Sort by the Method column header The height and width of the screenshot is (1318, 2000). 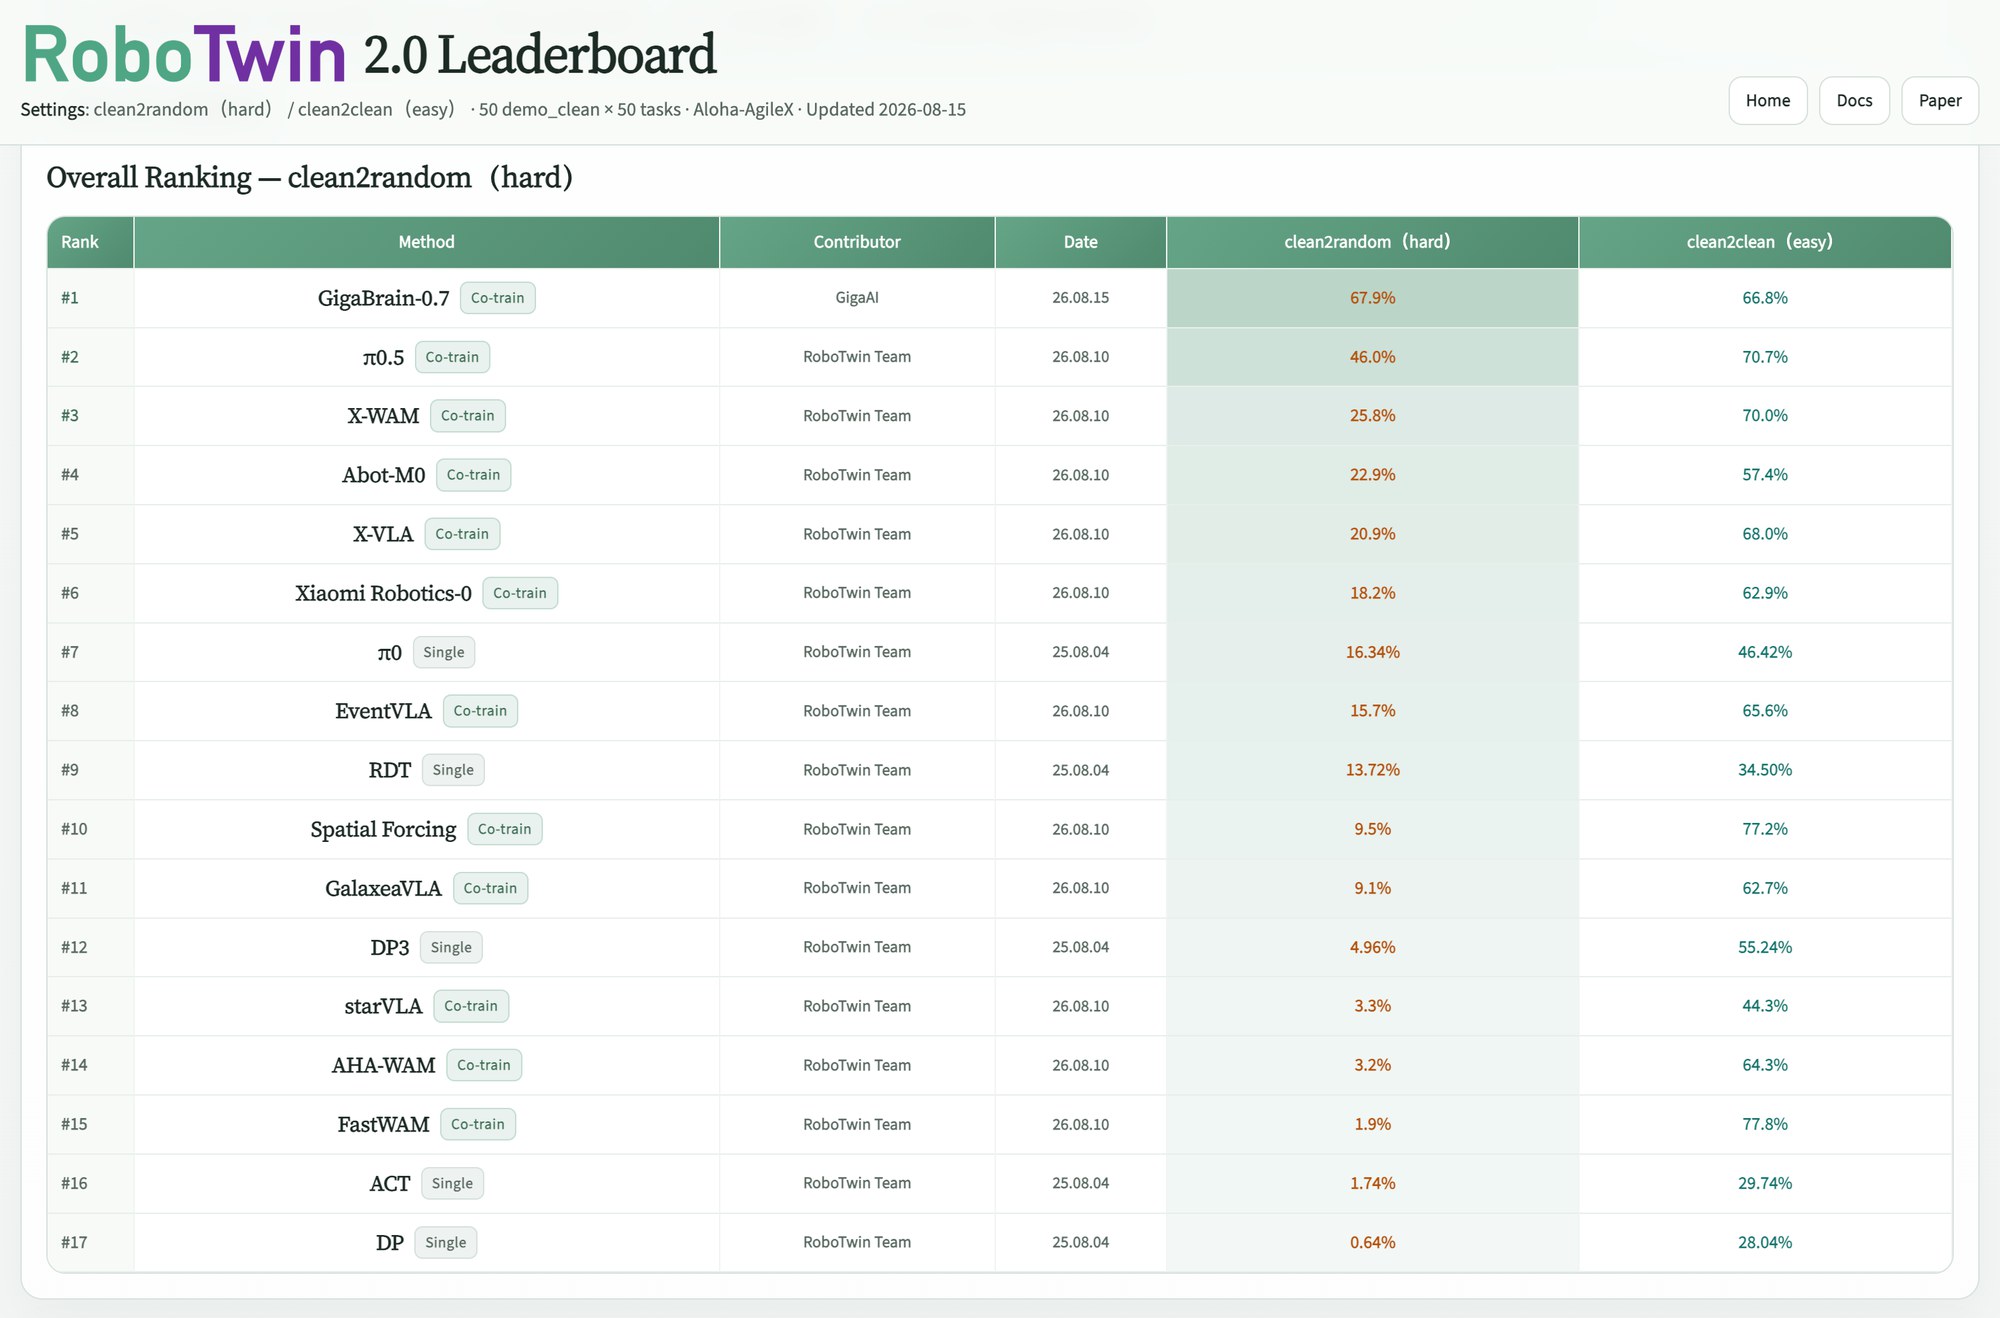(426, 242)
